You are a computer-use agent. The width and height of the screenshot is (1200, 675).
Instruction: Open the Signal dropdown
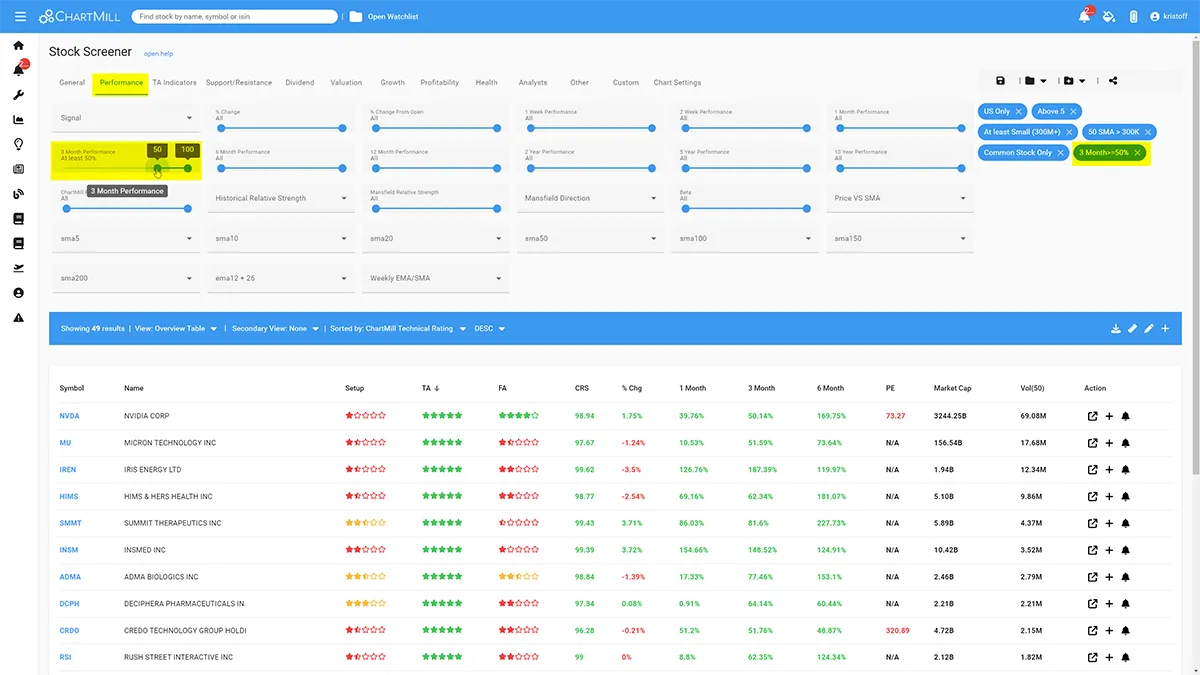coord(126,118)
